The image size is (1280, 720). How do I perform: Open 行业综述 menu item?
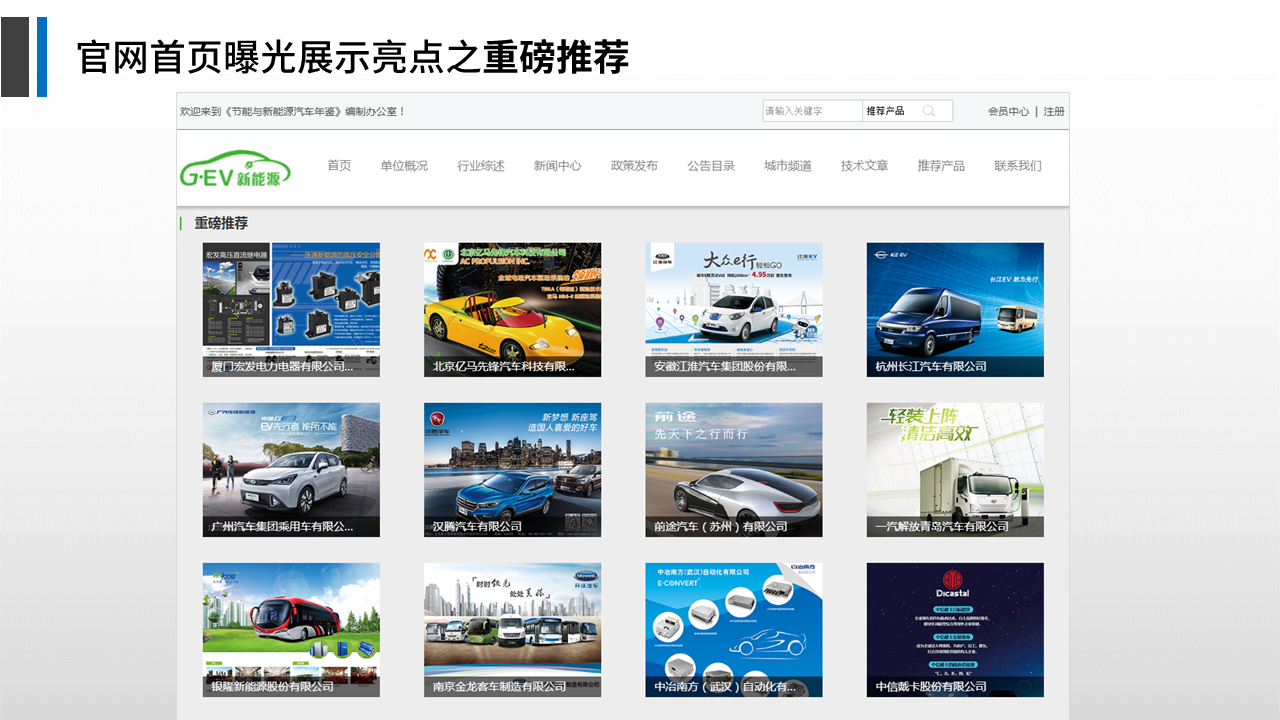[481, 166]
